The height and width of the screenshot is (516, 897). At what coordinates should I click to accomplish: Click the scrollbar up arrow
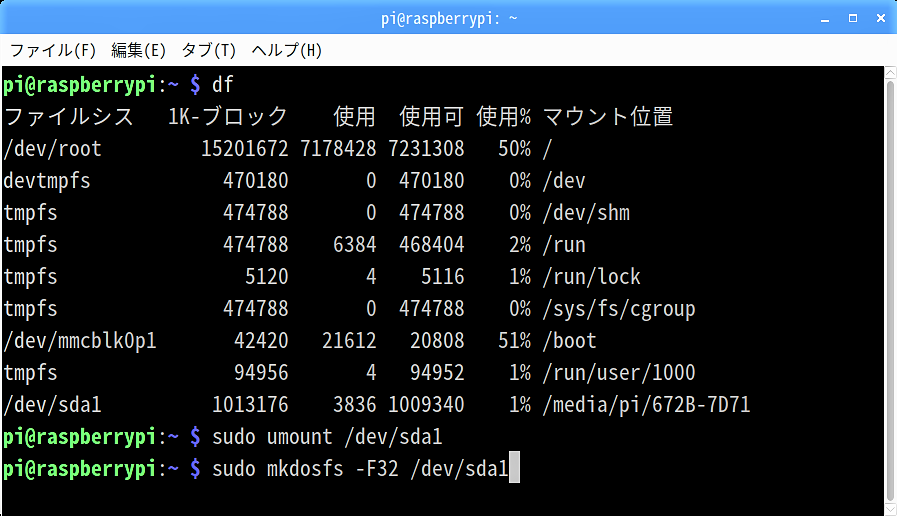click(x=890, y=73)
